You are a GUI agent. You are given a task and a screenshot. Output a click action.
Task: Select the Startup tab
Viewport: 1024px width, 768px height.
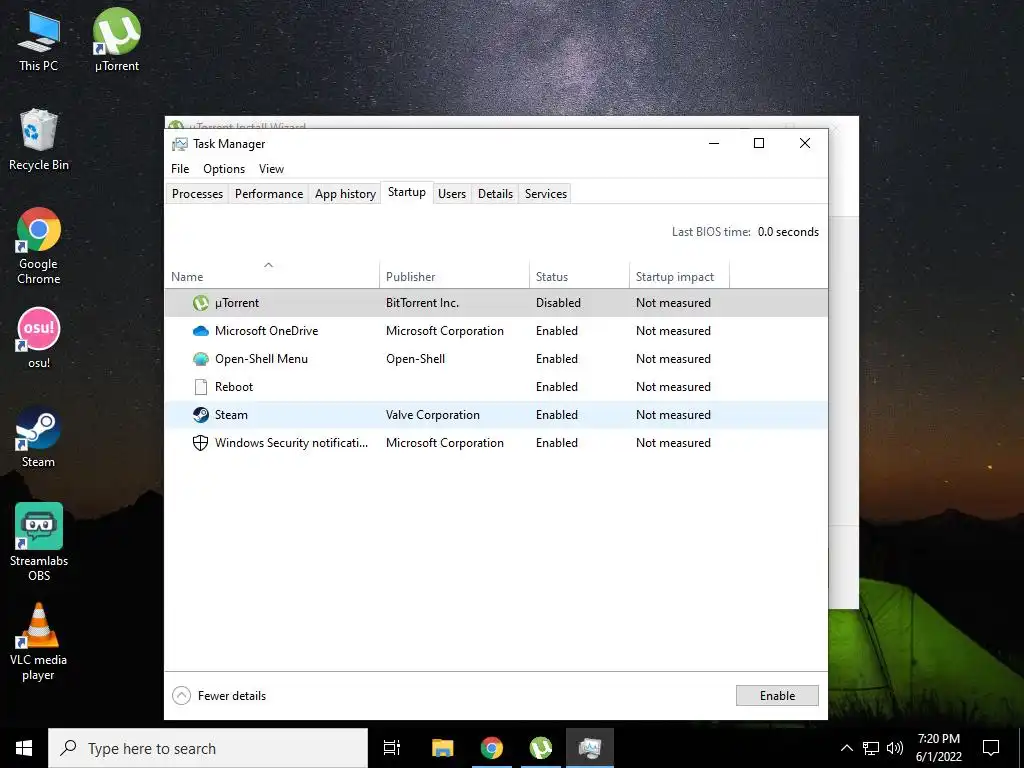[407, 192]
